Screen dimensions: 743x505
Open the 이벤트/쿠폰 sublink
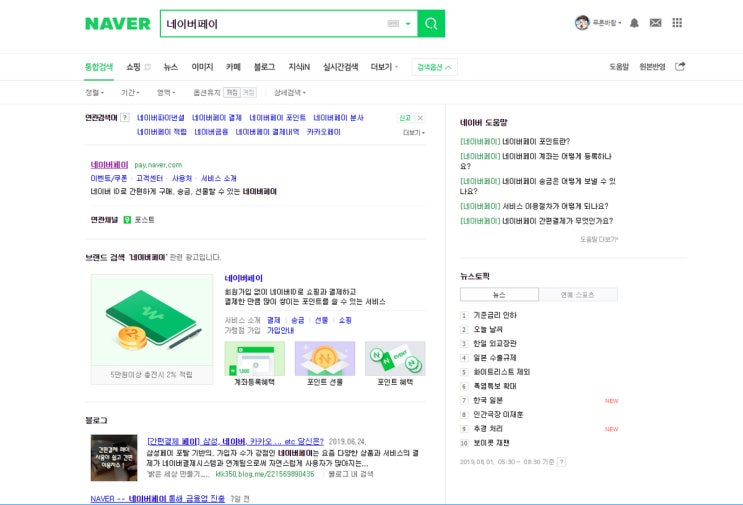[109, 178]
